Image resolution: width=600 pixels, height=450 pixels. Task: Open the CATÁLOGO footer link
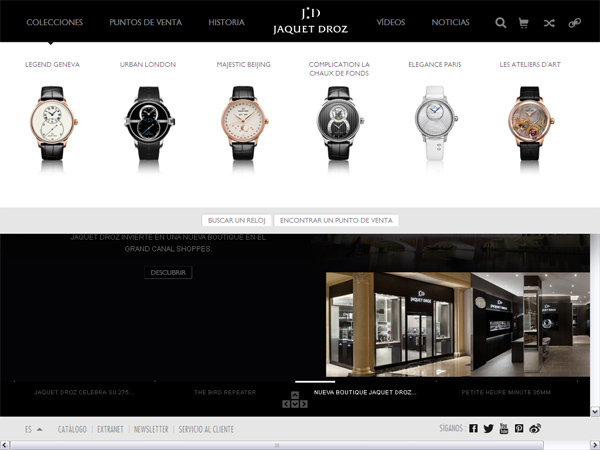coord(72,429)
